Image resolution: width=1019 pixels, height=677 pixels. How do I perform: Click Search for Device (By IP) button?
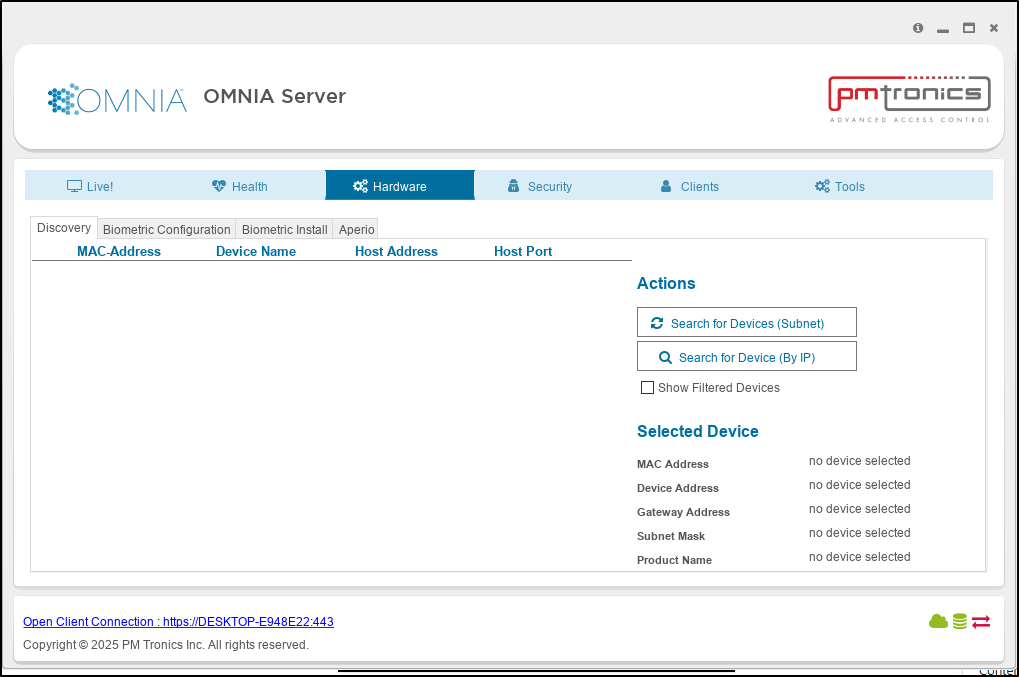point(747,356)
